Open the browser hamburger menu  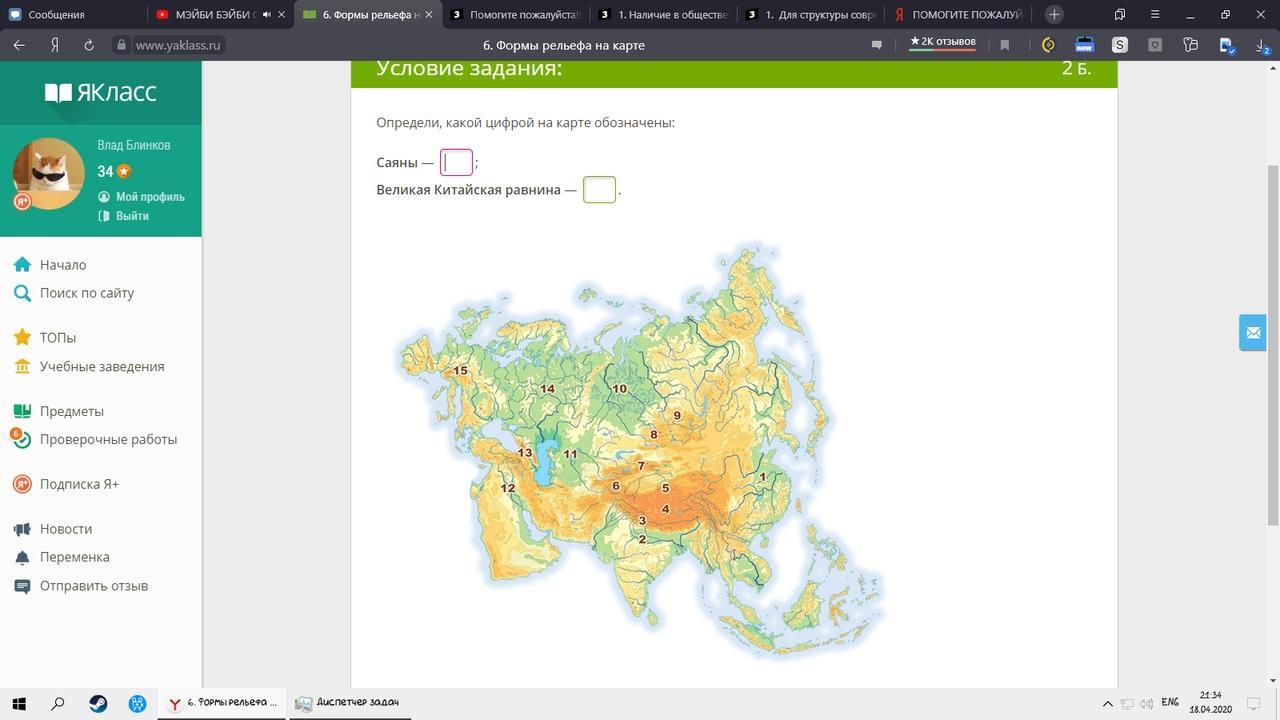[1155, 15]
